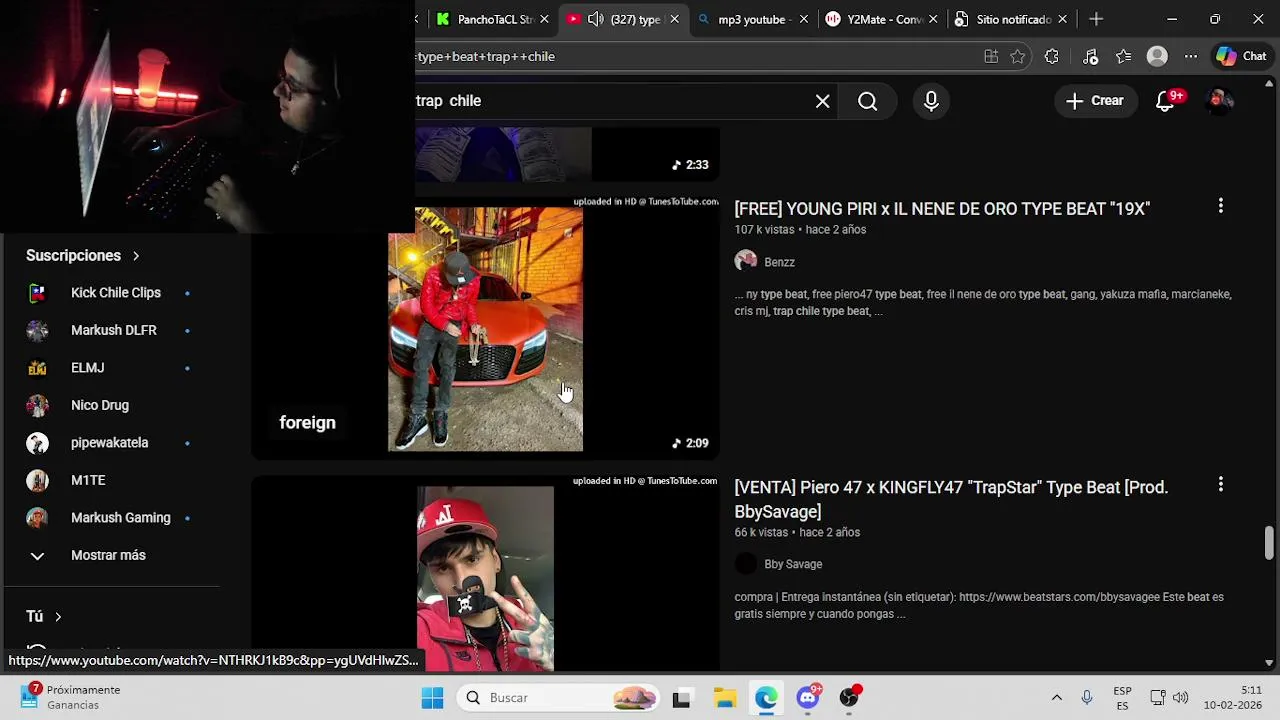Expand the Suscripciones section

click(x=83, y=256)
